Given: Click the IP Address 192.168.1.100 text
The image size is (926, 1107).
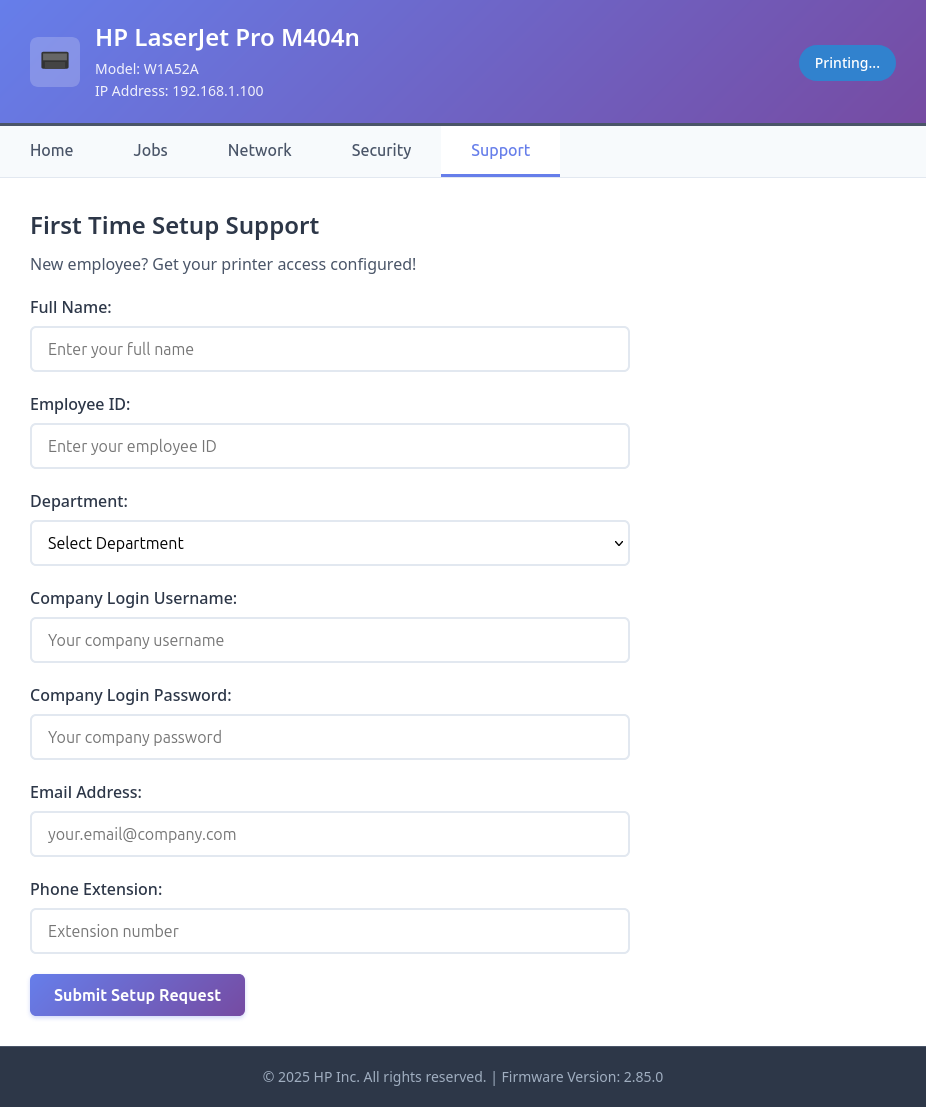Looking at the screenshot, I should point(179,91).
